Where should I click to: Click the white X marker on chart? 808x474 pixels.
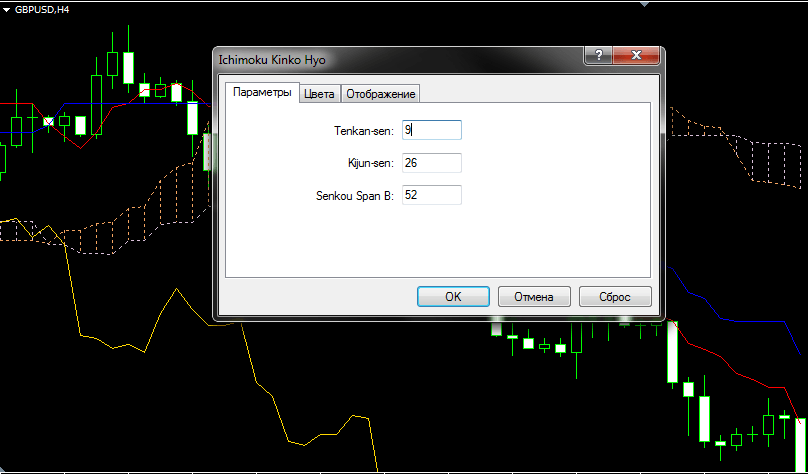pos(48,121)
